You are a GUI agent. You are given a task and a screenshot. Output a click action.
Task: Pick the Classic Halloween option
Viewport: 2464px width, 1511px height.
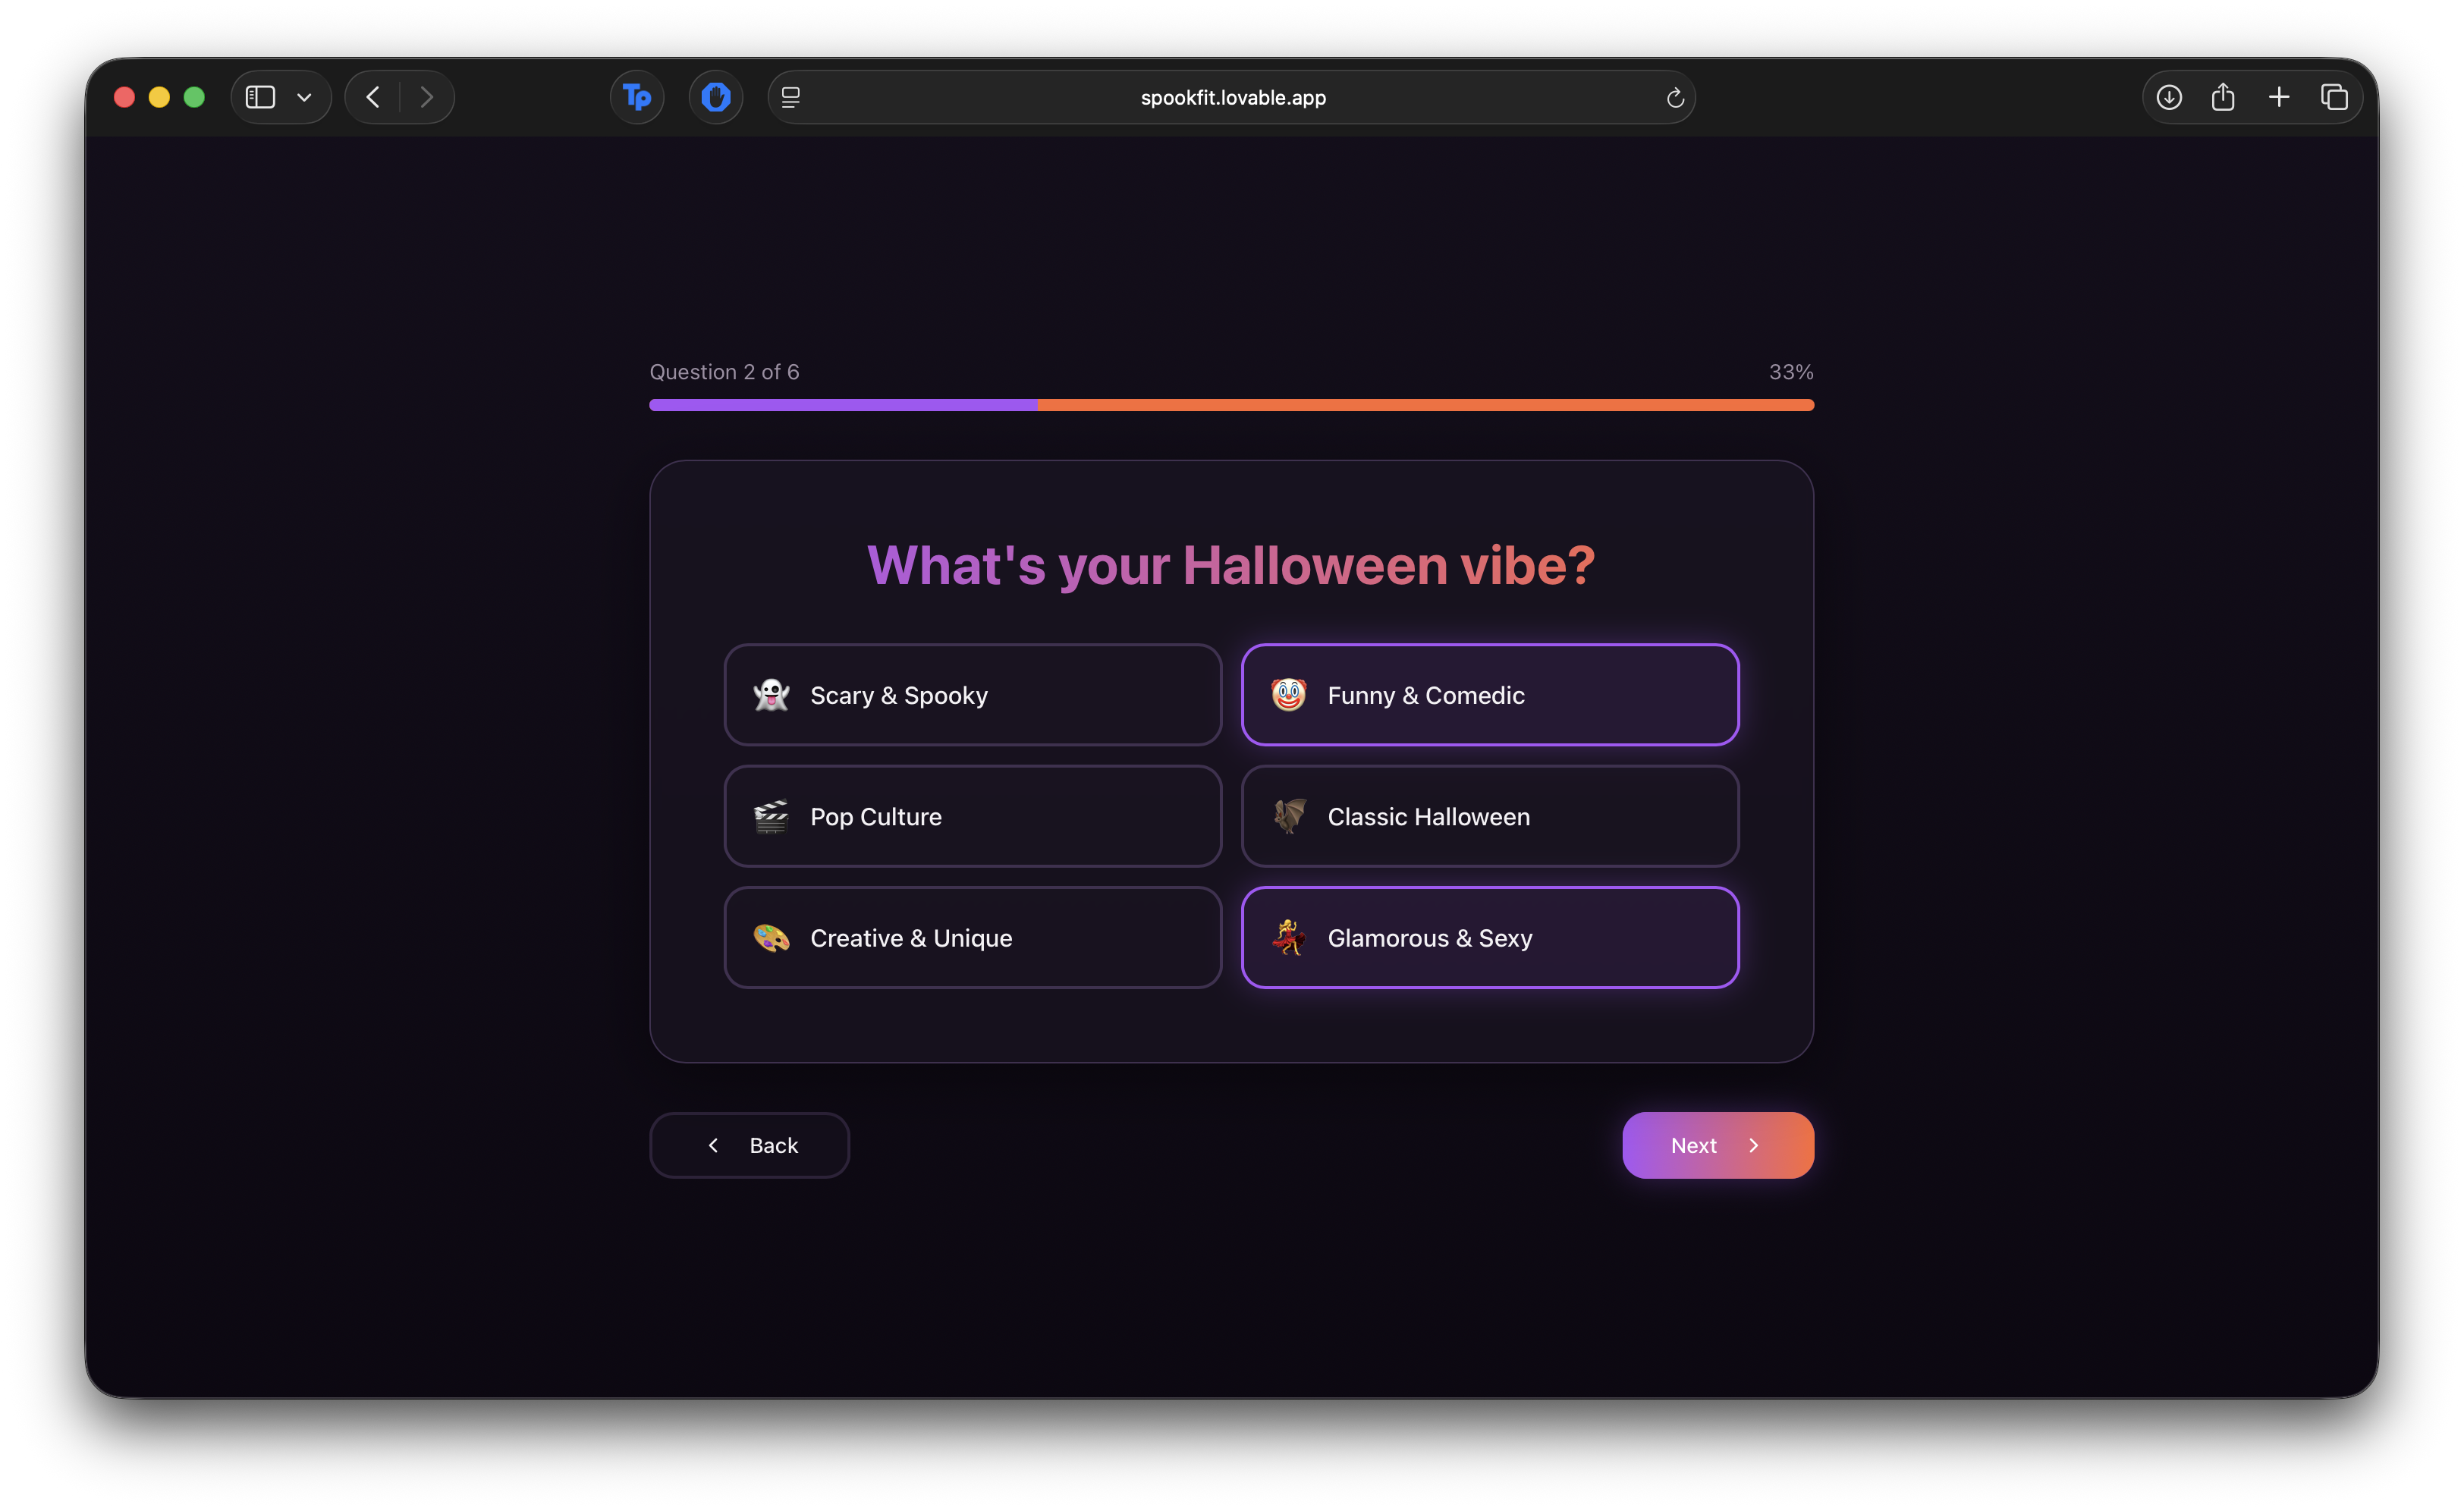click(1489, 816)
